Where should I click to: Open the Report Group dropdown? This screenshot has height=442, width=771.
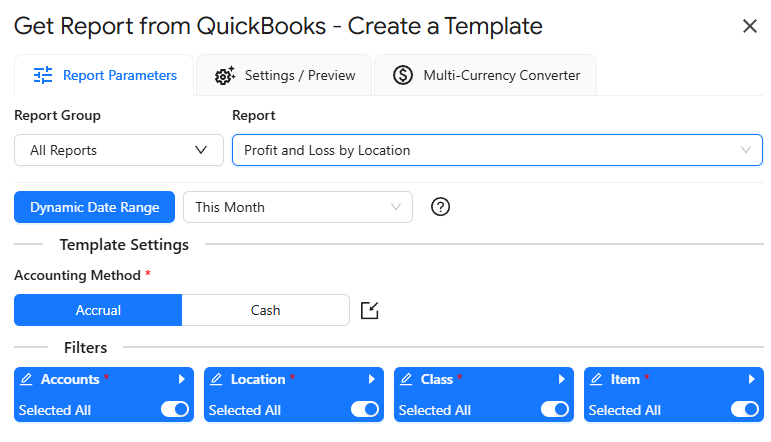(x=119, y=150)
